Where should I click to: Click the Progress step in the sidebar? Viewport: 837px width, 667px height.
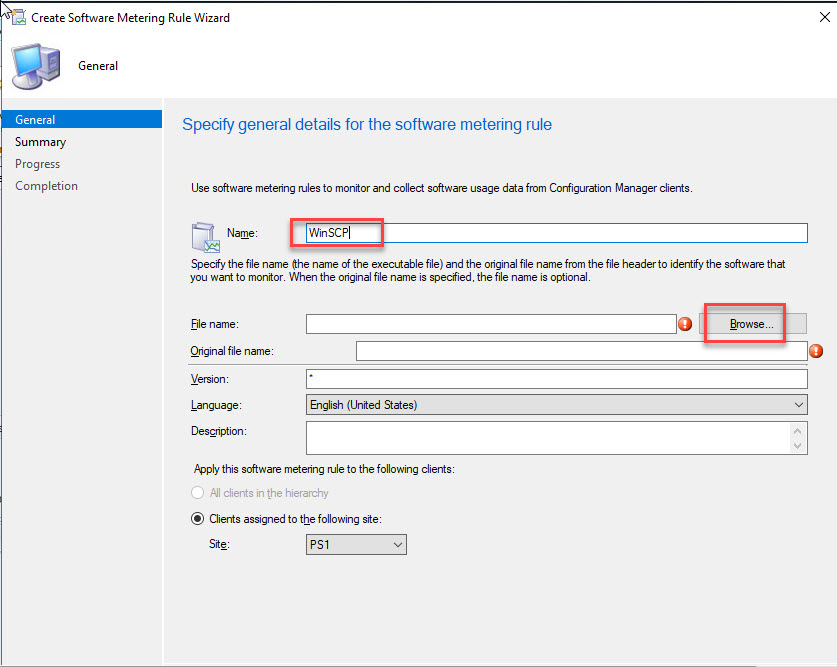tap(37, 164)
